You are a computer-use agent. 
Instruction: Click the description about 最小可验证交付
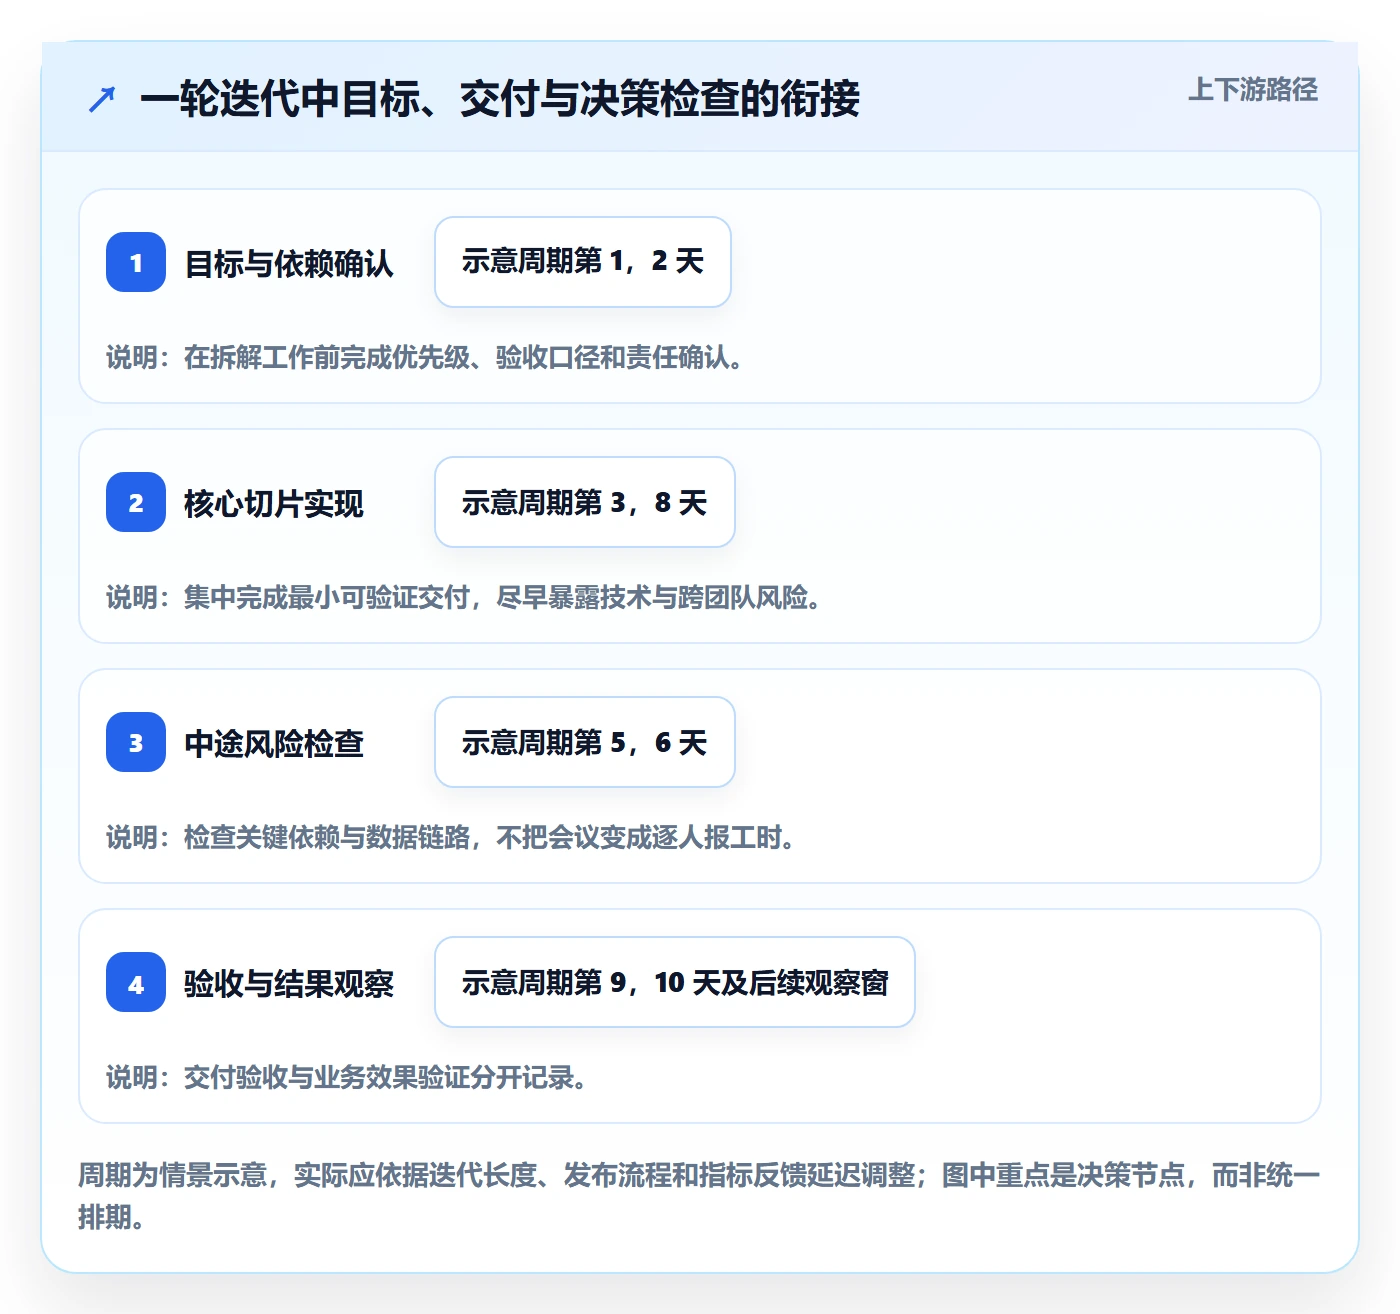[465, 598]
